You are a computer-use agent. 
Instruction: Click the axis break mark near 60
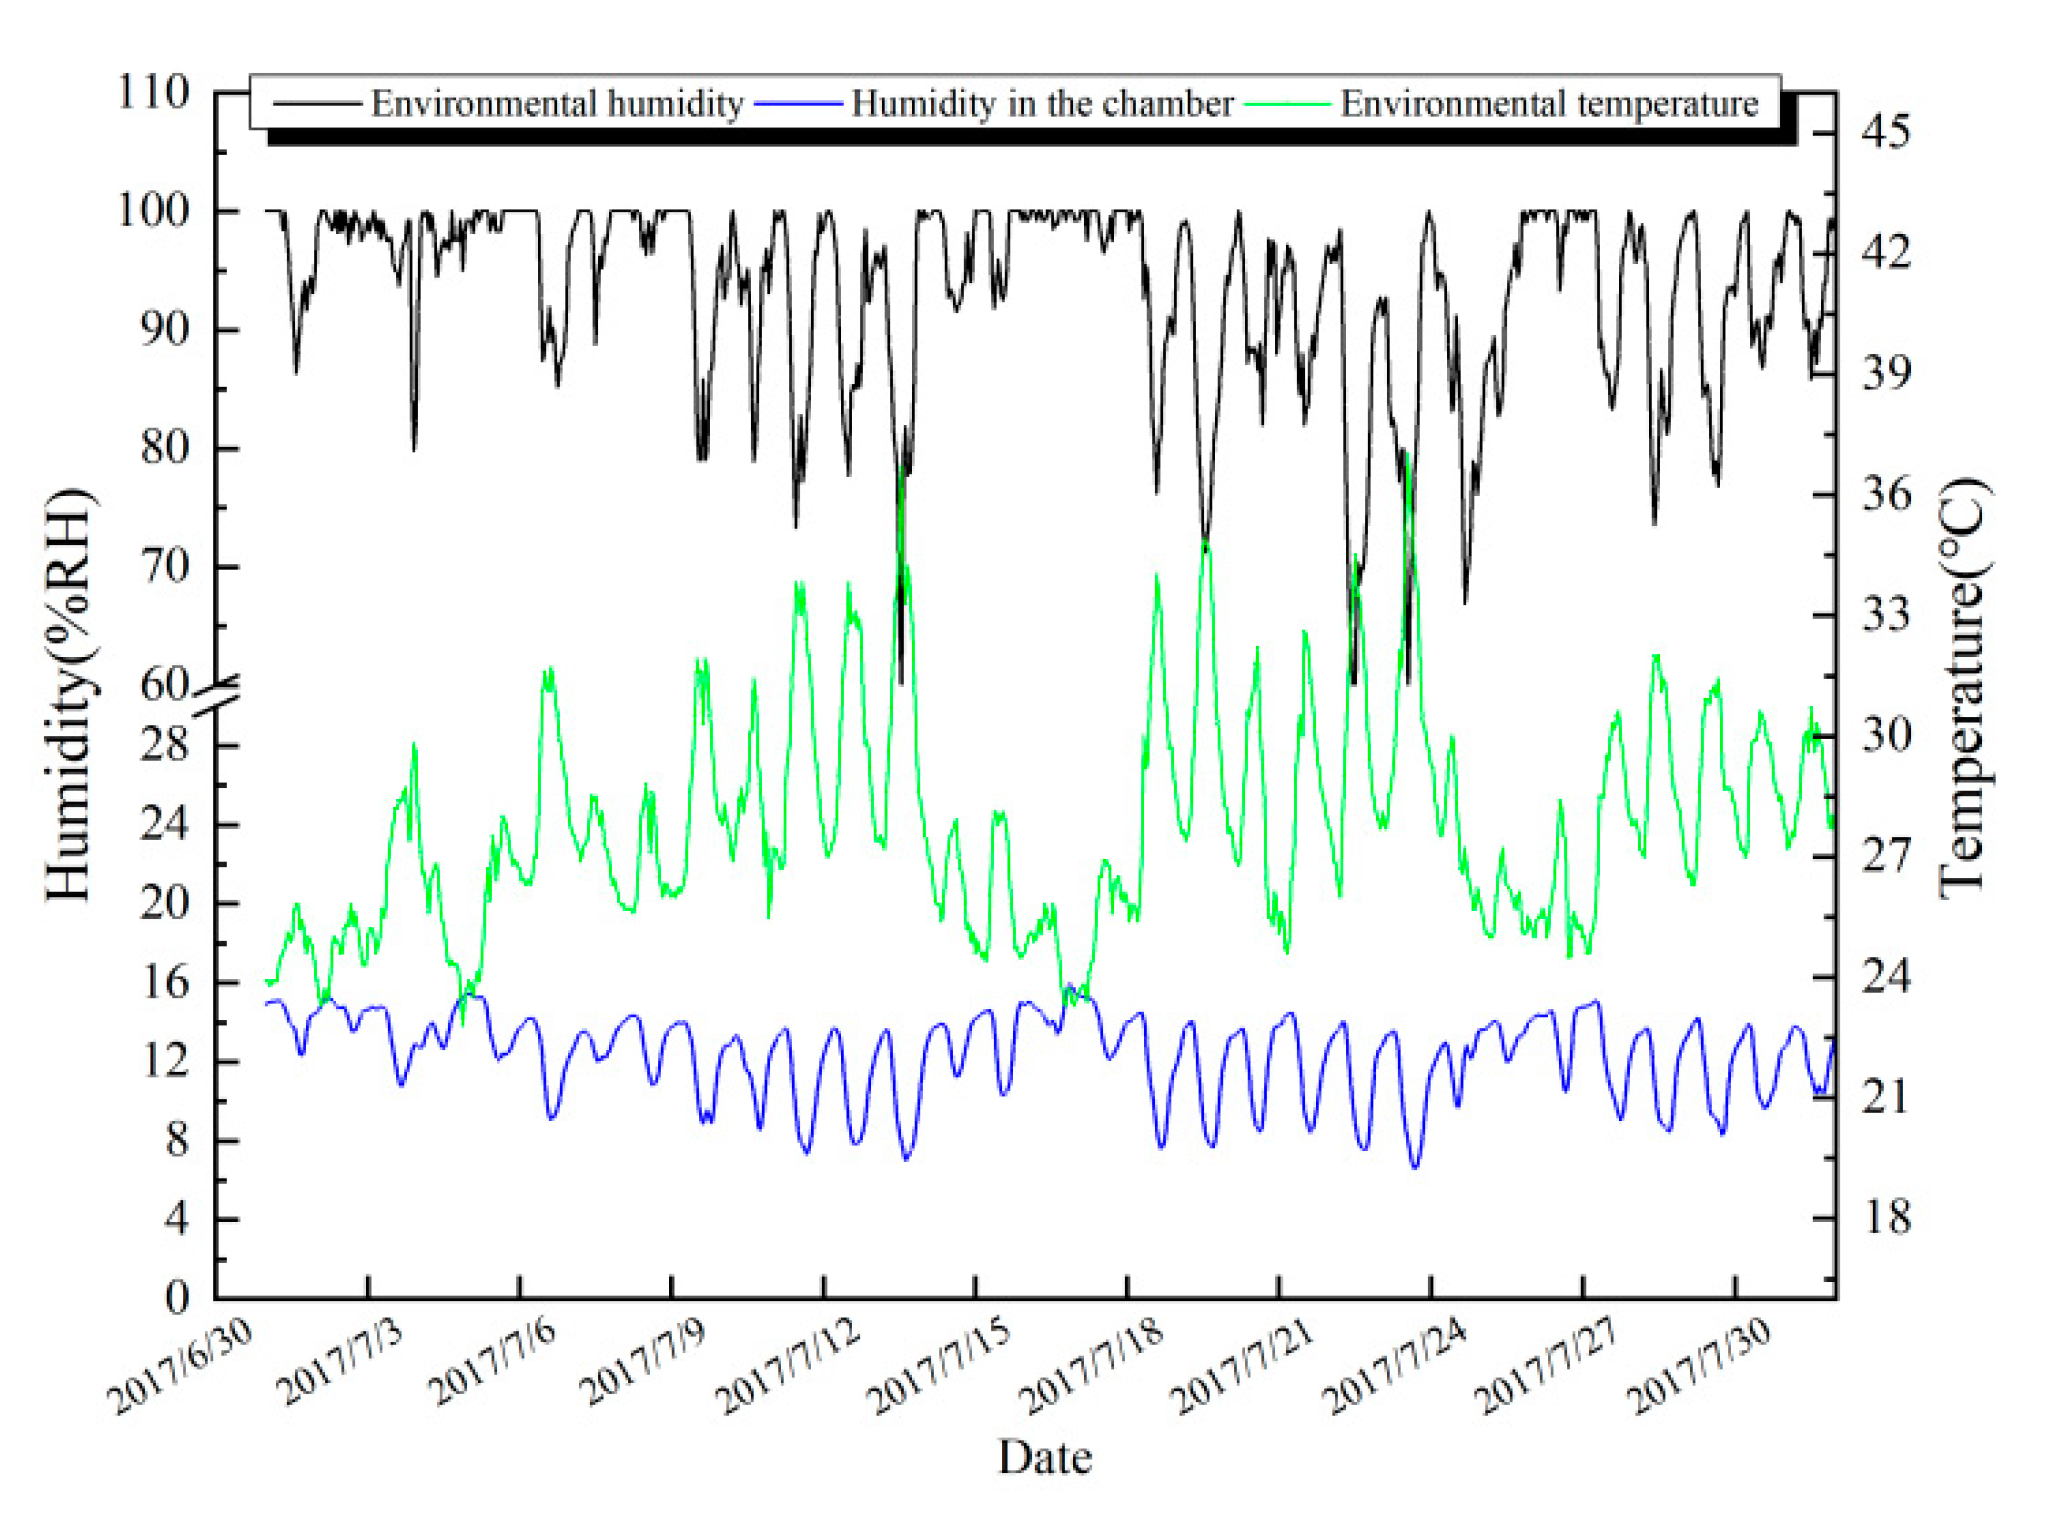pos(217,697)
